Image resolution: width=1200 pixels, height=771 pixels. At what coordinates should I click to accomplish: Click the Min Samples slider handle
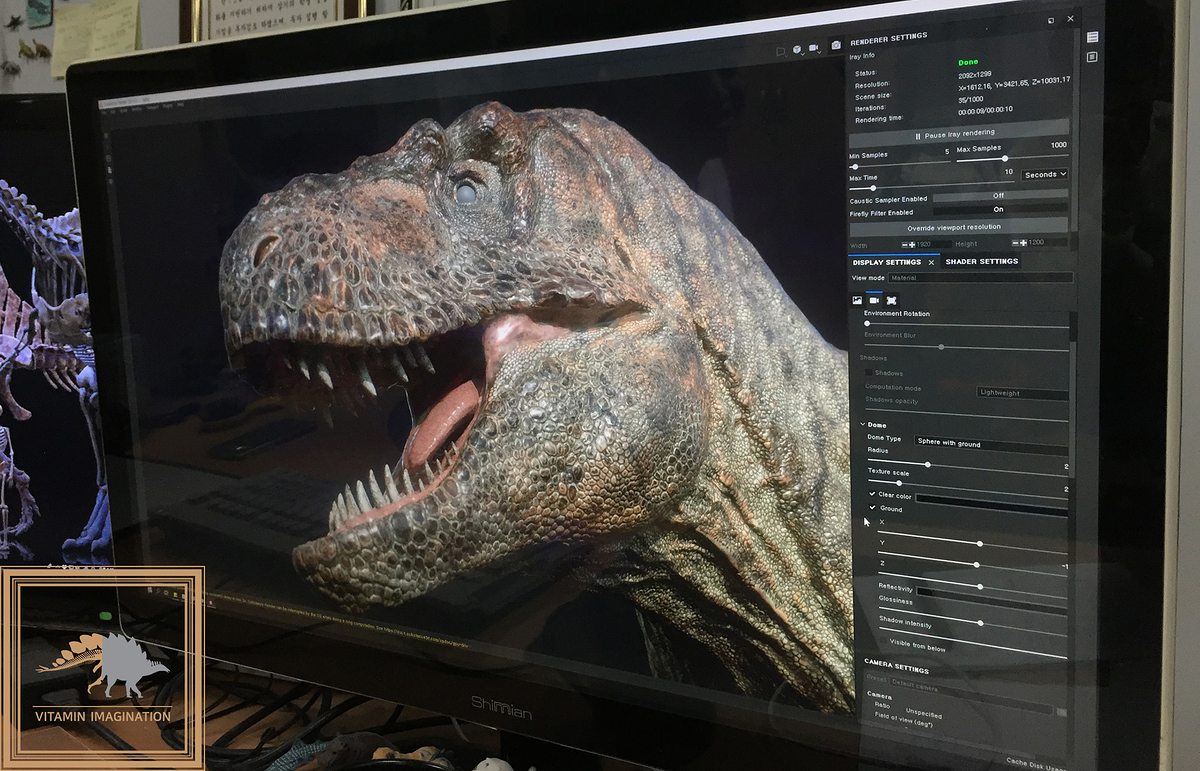point(854,167)
